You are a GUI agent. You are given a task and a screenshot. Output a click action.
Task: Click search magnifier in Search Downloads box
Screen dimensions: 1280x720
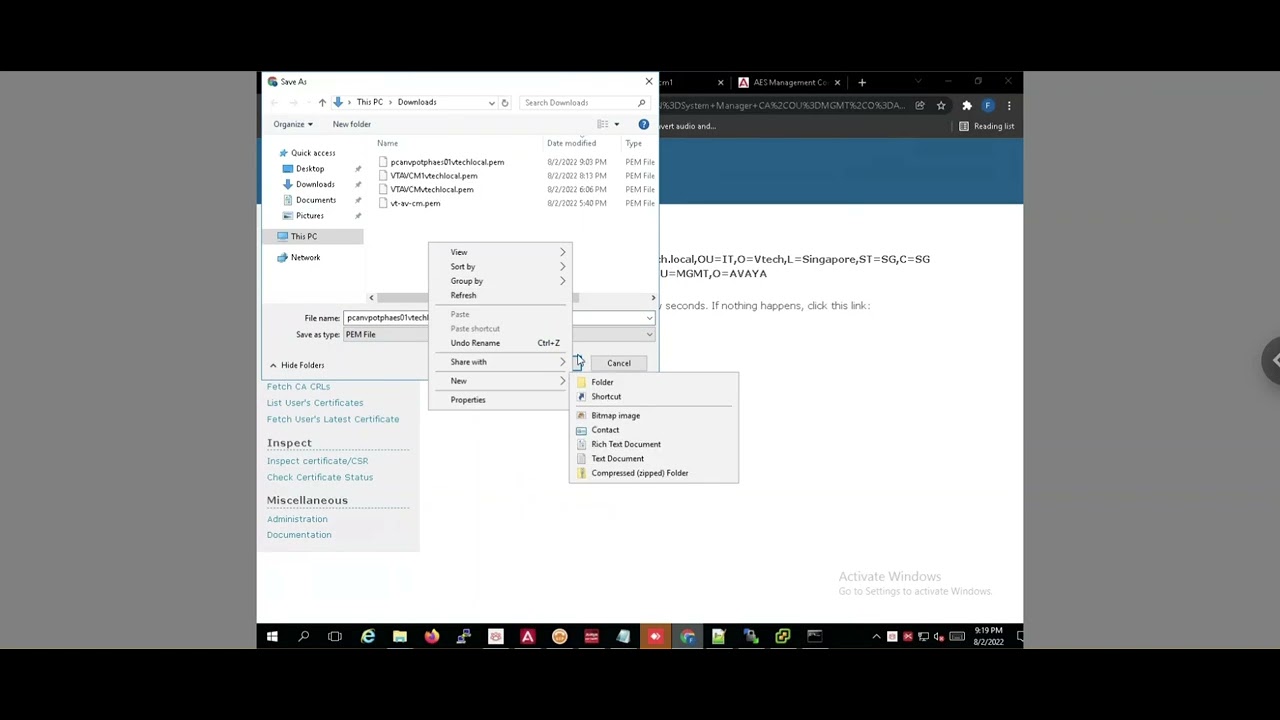pyautogui.click(x=642, y=102)
